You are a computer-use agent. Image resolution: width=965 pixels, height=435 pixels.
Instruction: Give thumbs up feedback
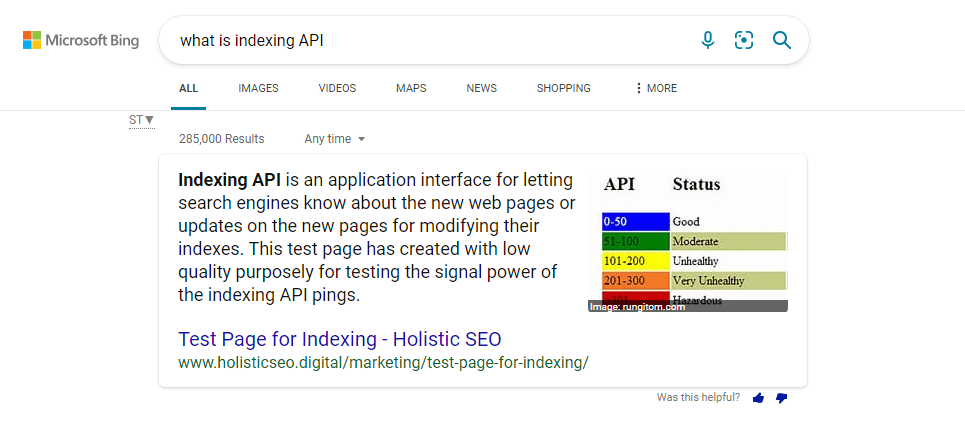pyautogui.click(x=758, y=398)
